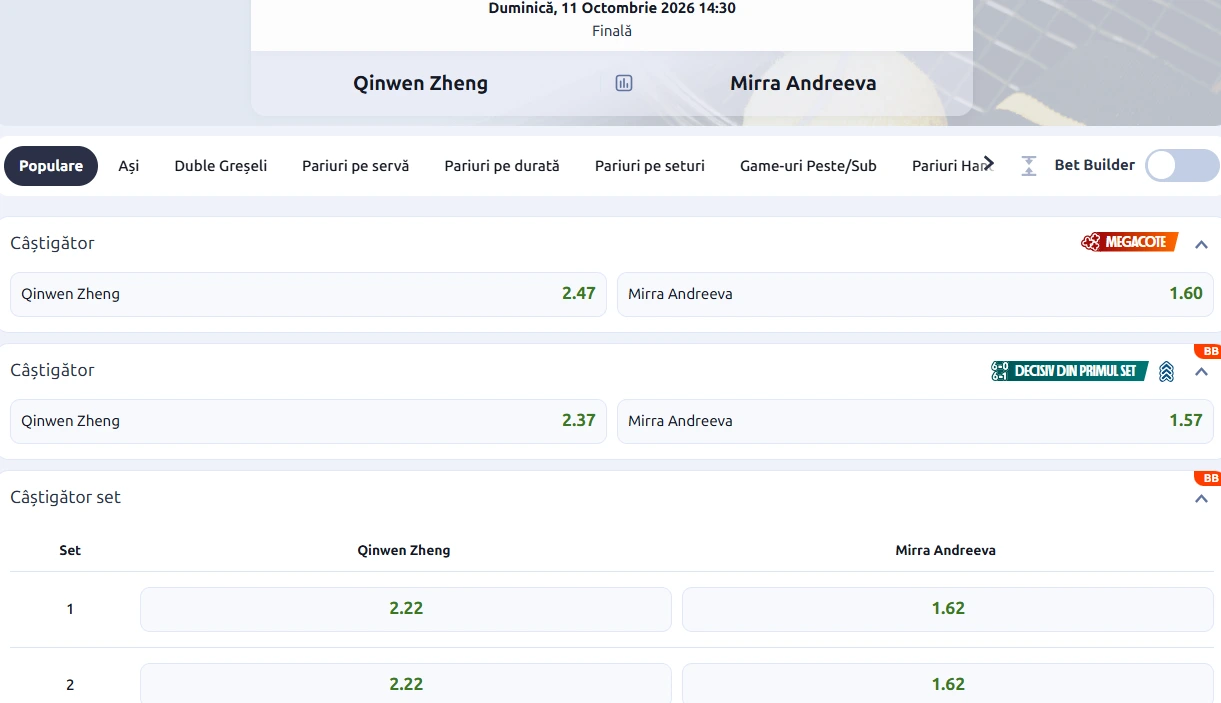Click Qinwen Zheng column header in set table

pyautogui.click(x=404, y=550)
